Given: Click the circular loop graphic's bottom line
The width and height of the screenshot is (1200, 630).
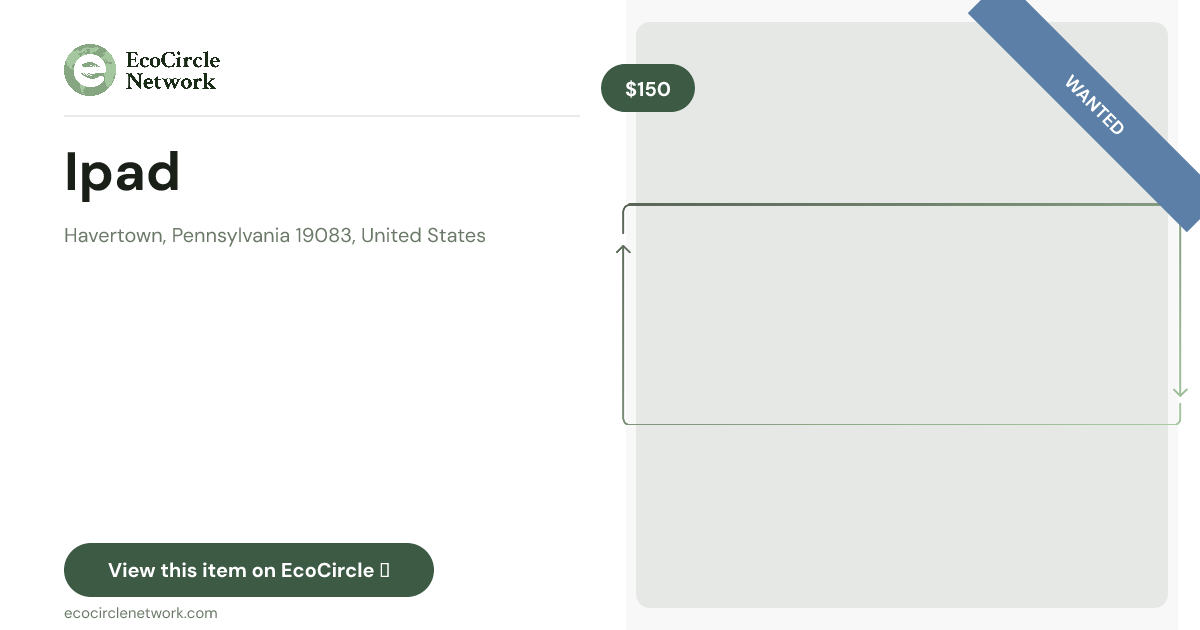Looking at the screenshot, I should (x=900, y=424).
